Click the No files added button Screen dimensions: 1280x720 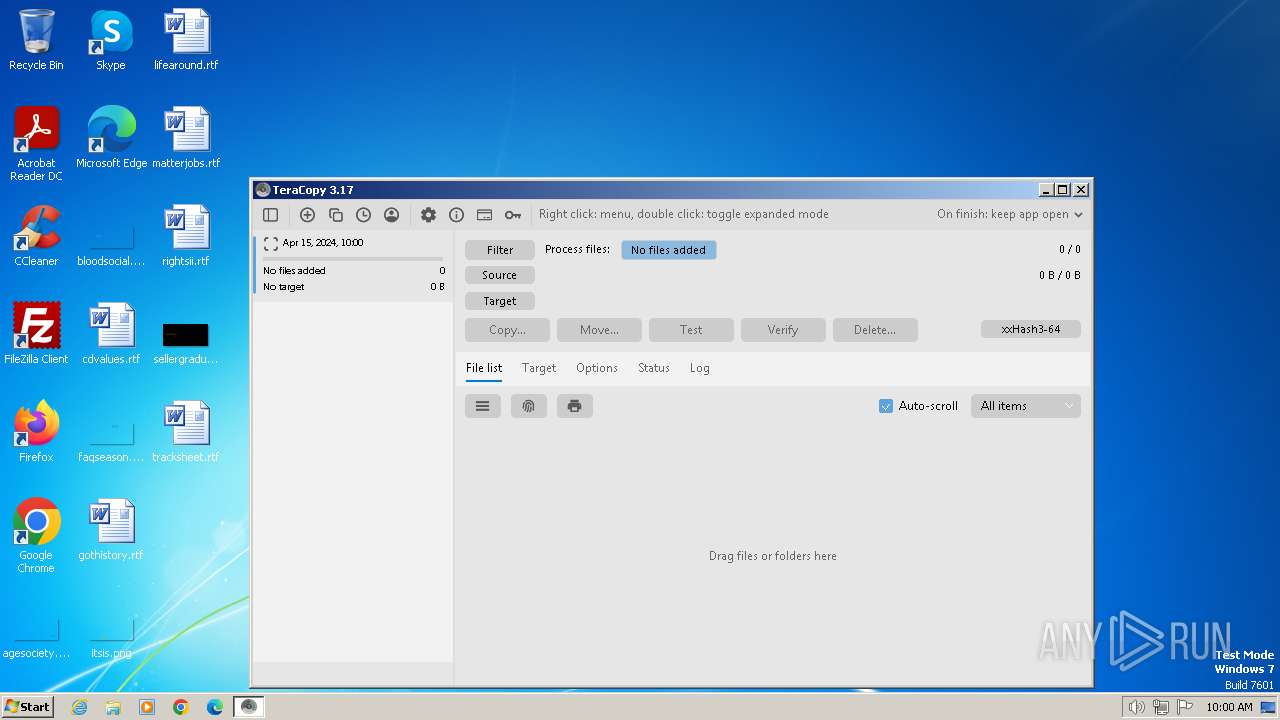[x=669, y=250]
